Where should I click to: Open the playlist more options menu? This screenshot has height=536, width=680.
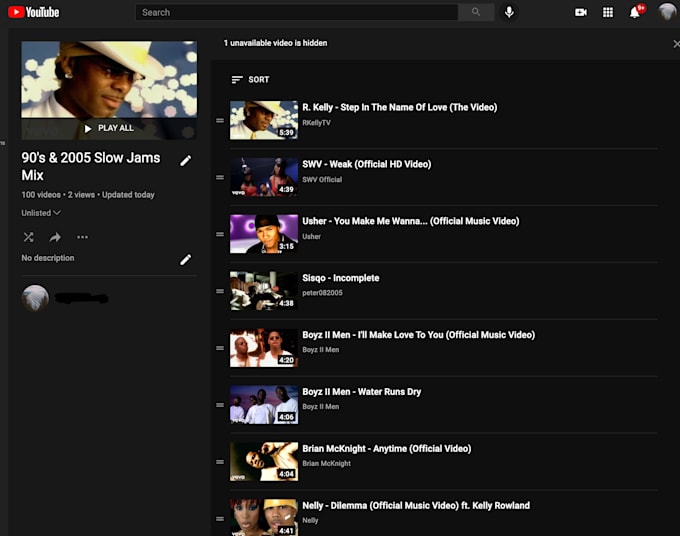tap(82, 237)
